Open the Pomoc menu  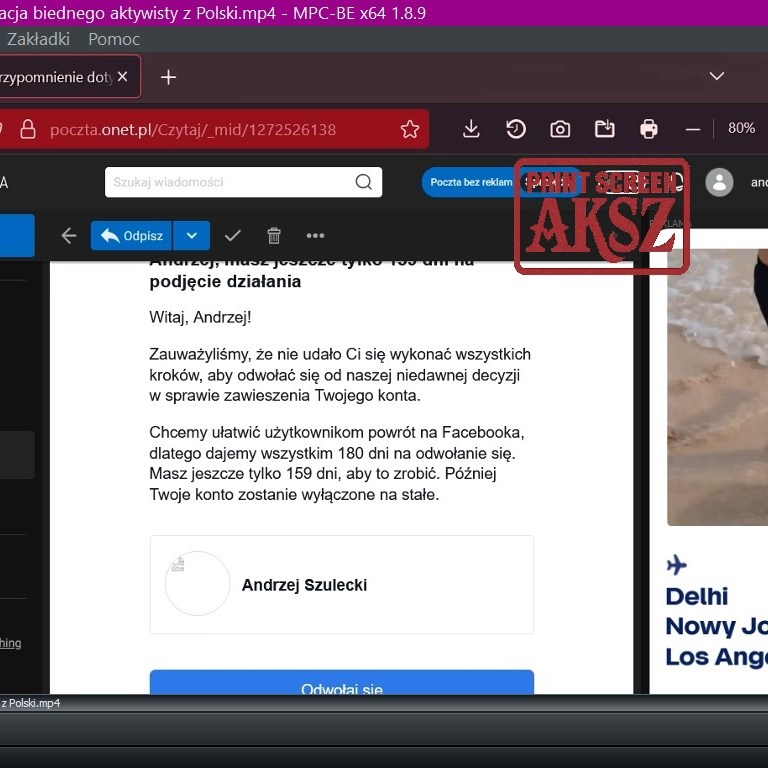(114, 39)
